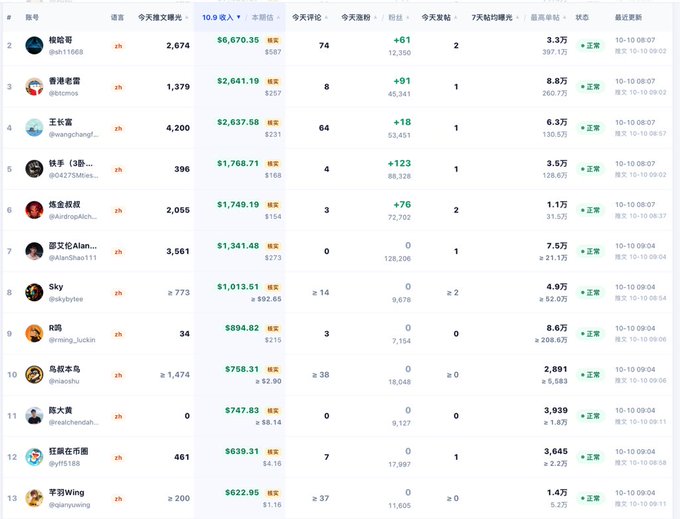
Task: Sort by the 10.9 收入 column
Action: click(x=221, y=17)
